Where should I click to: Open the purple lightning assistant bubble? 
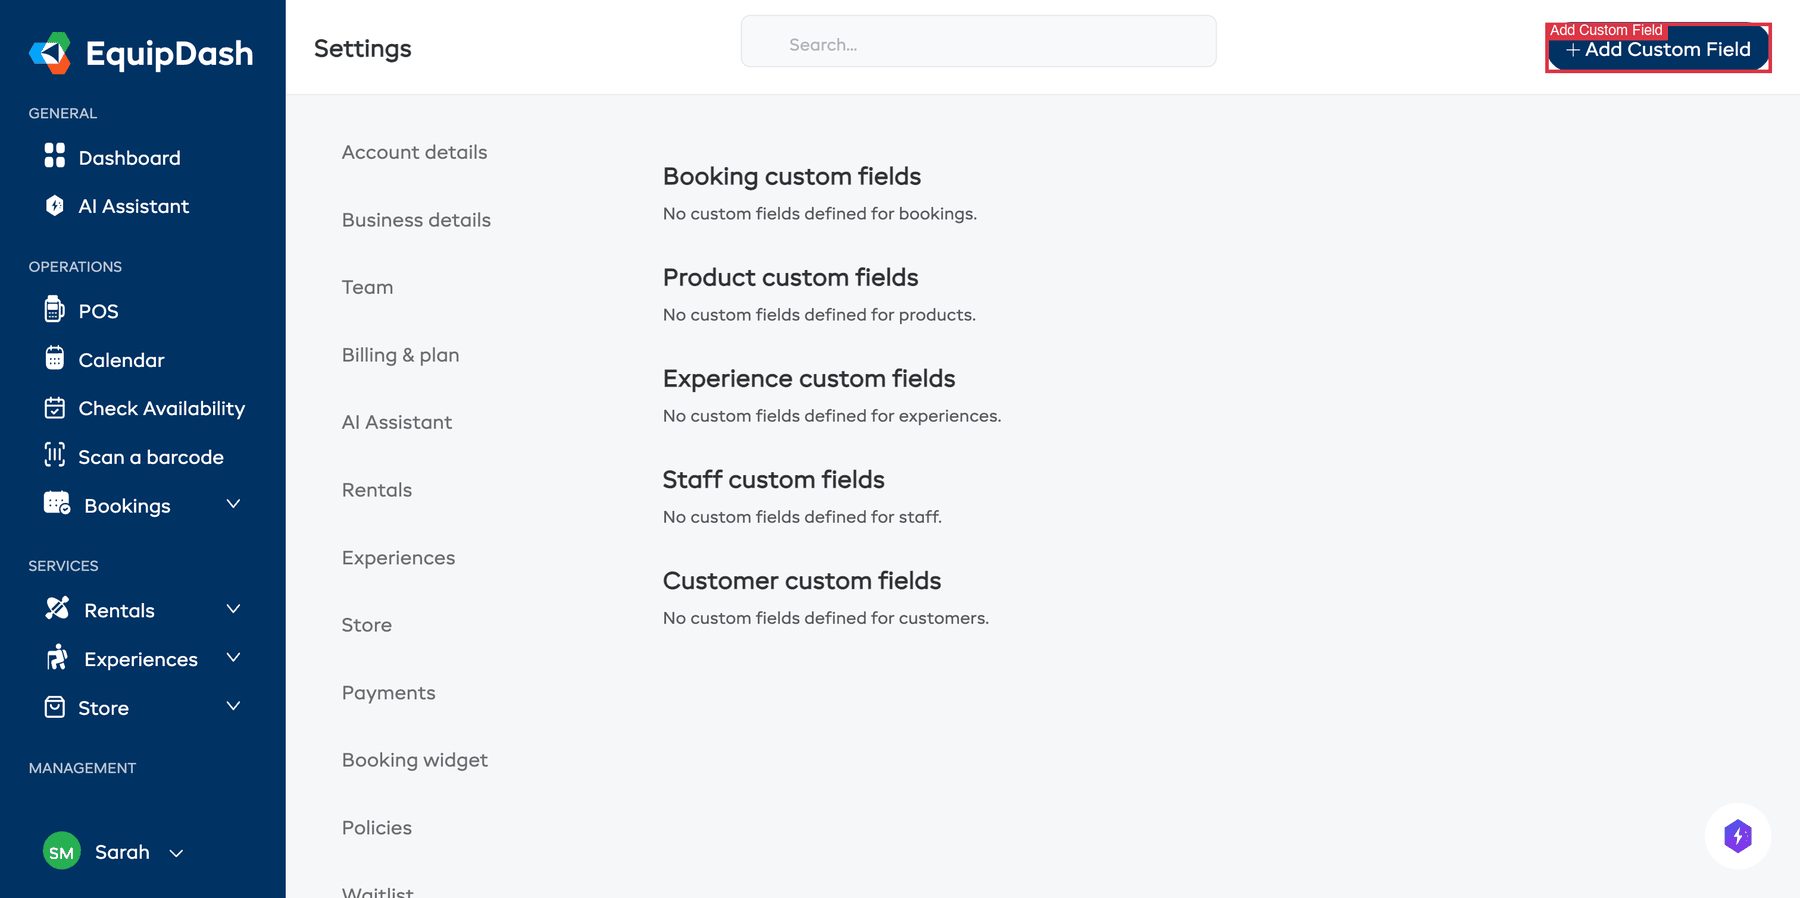coord(1738,836)
